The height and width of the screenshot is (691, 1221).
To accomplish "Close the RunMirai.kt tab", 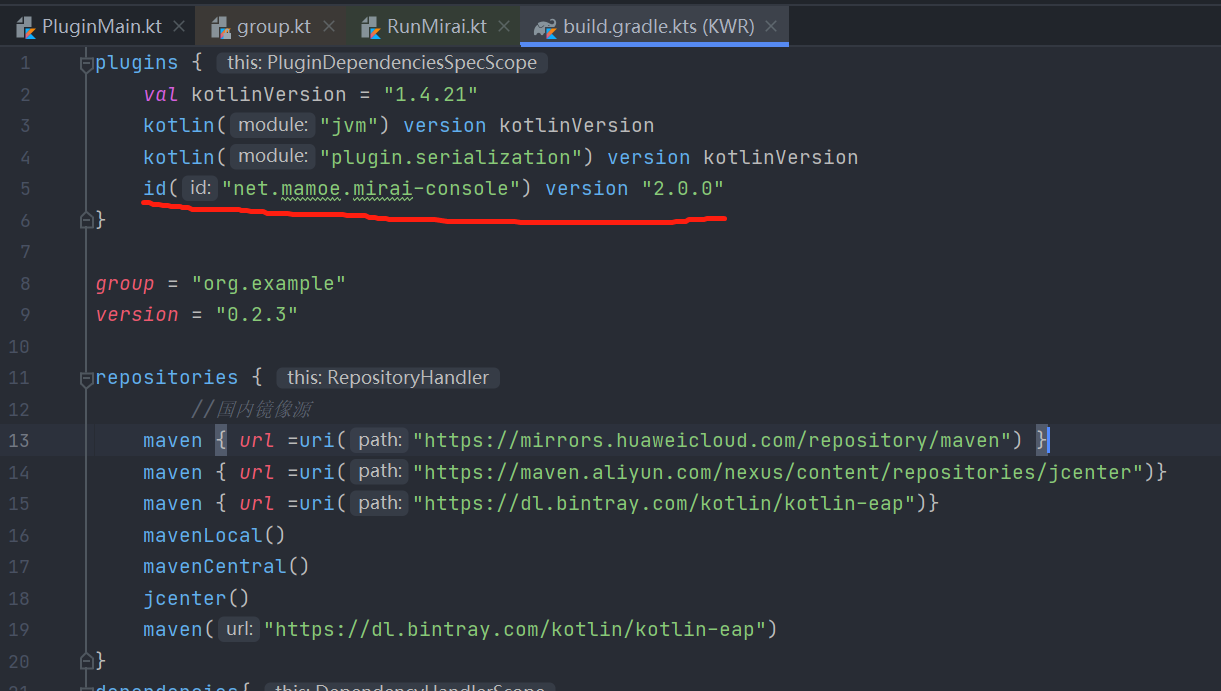I will point(505,27).
